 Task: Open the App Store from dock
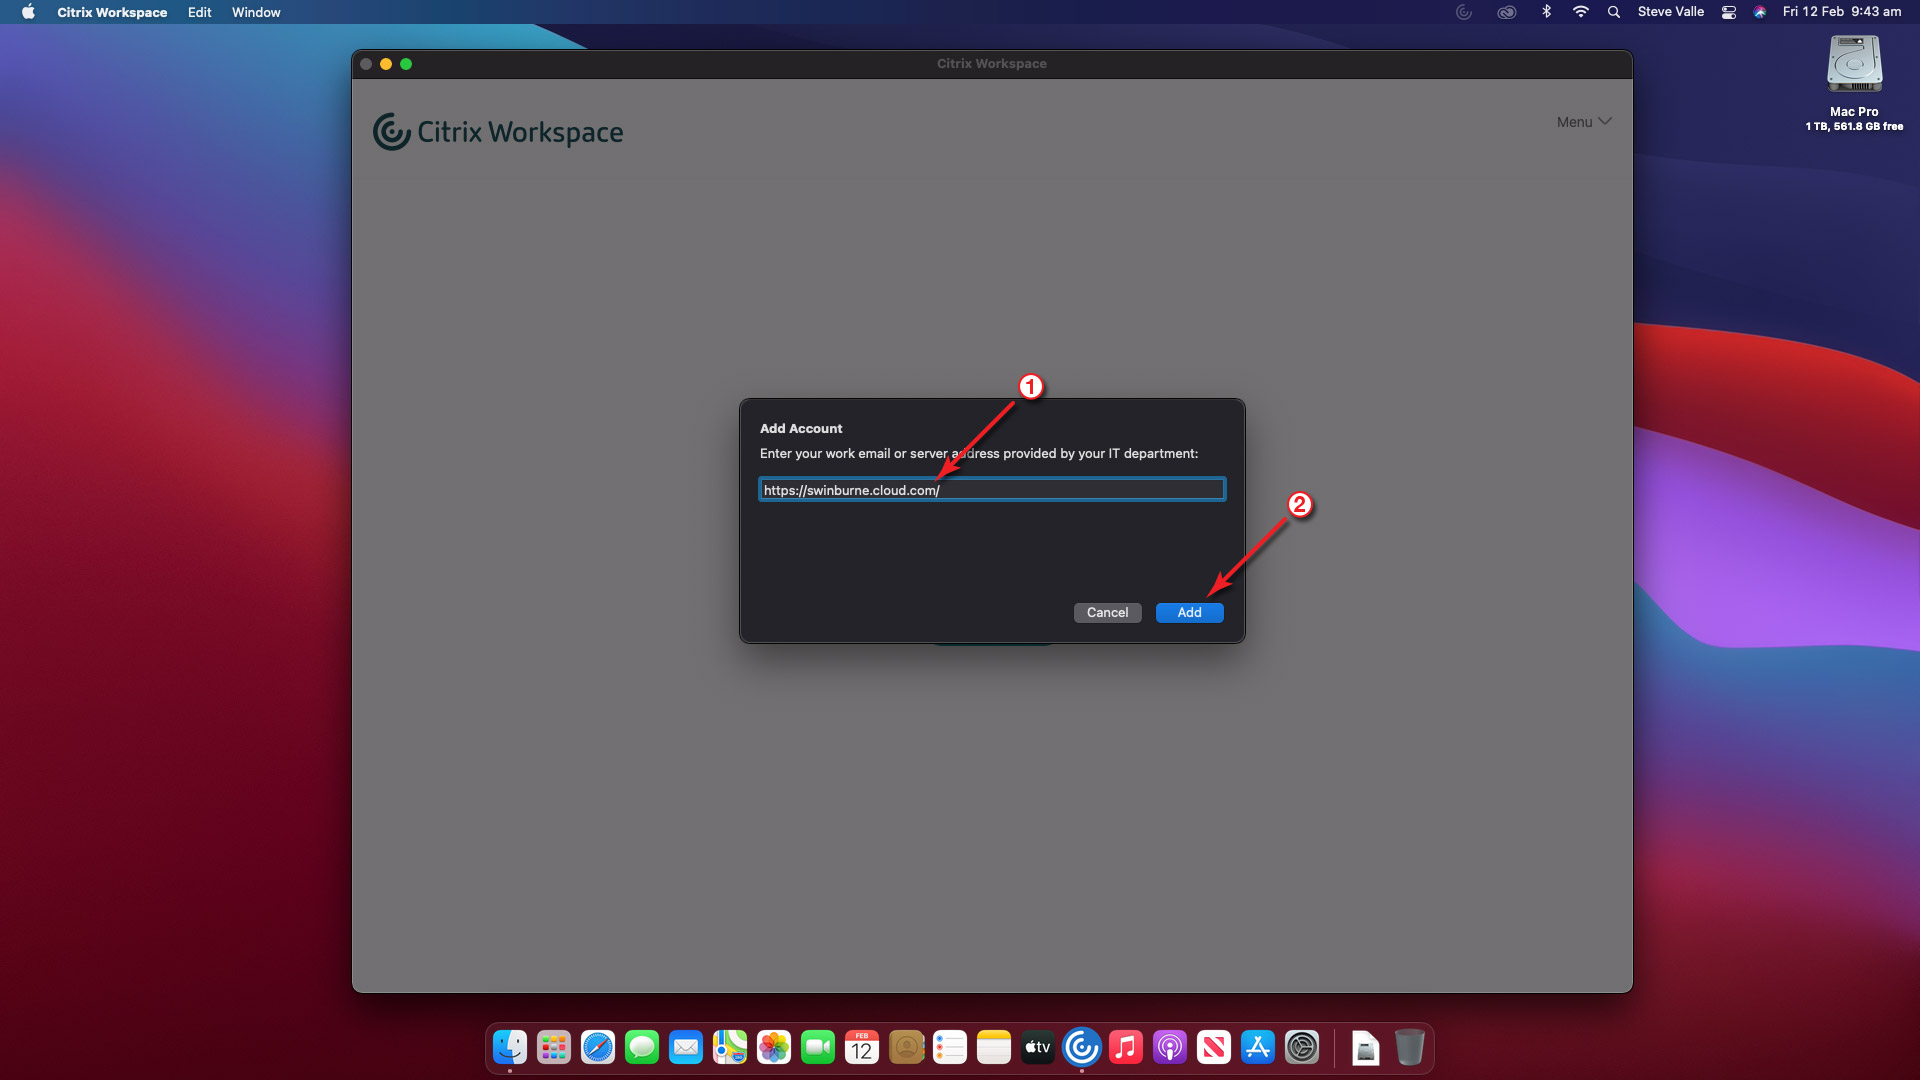1258,1047
